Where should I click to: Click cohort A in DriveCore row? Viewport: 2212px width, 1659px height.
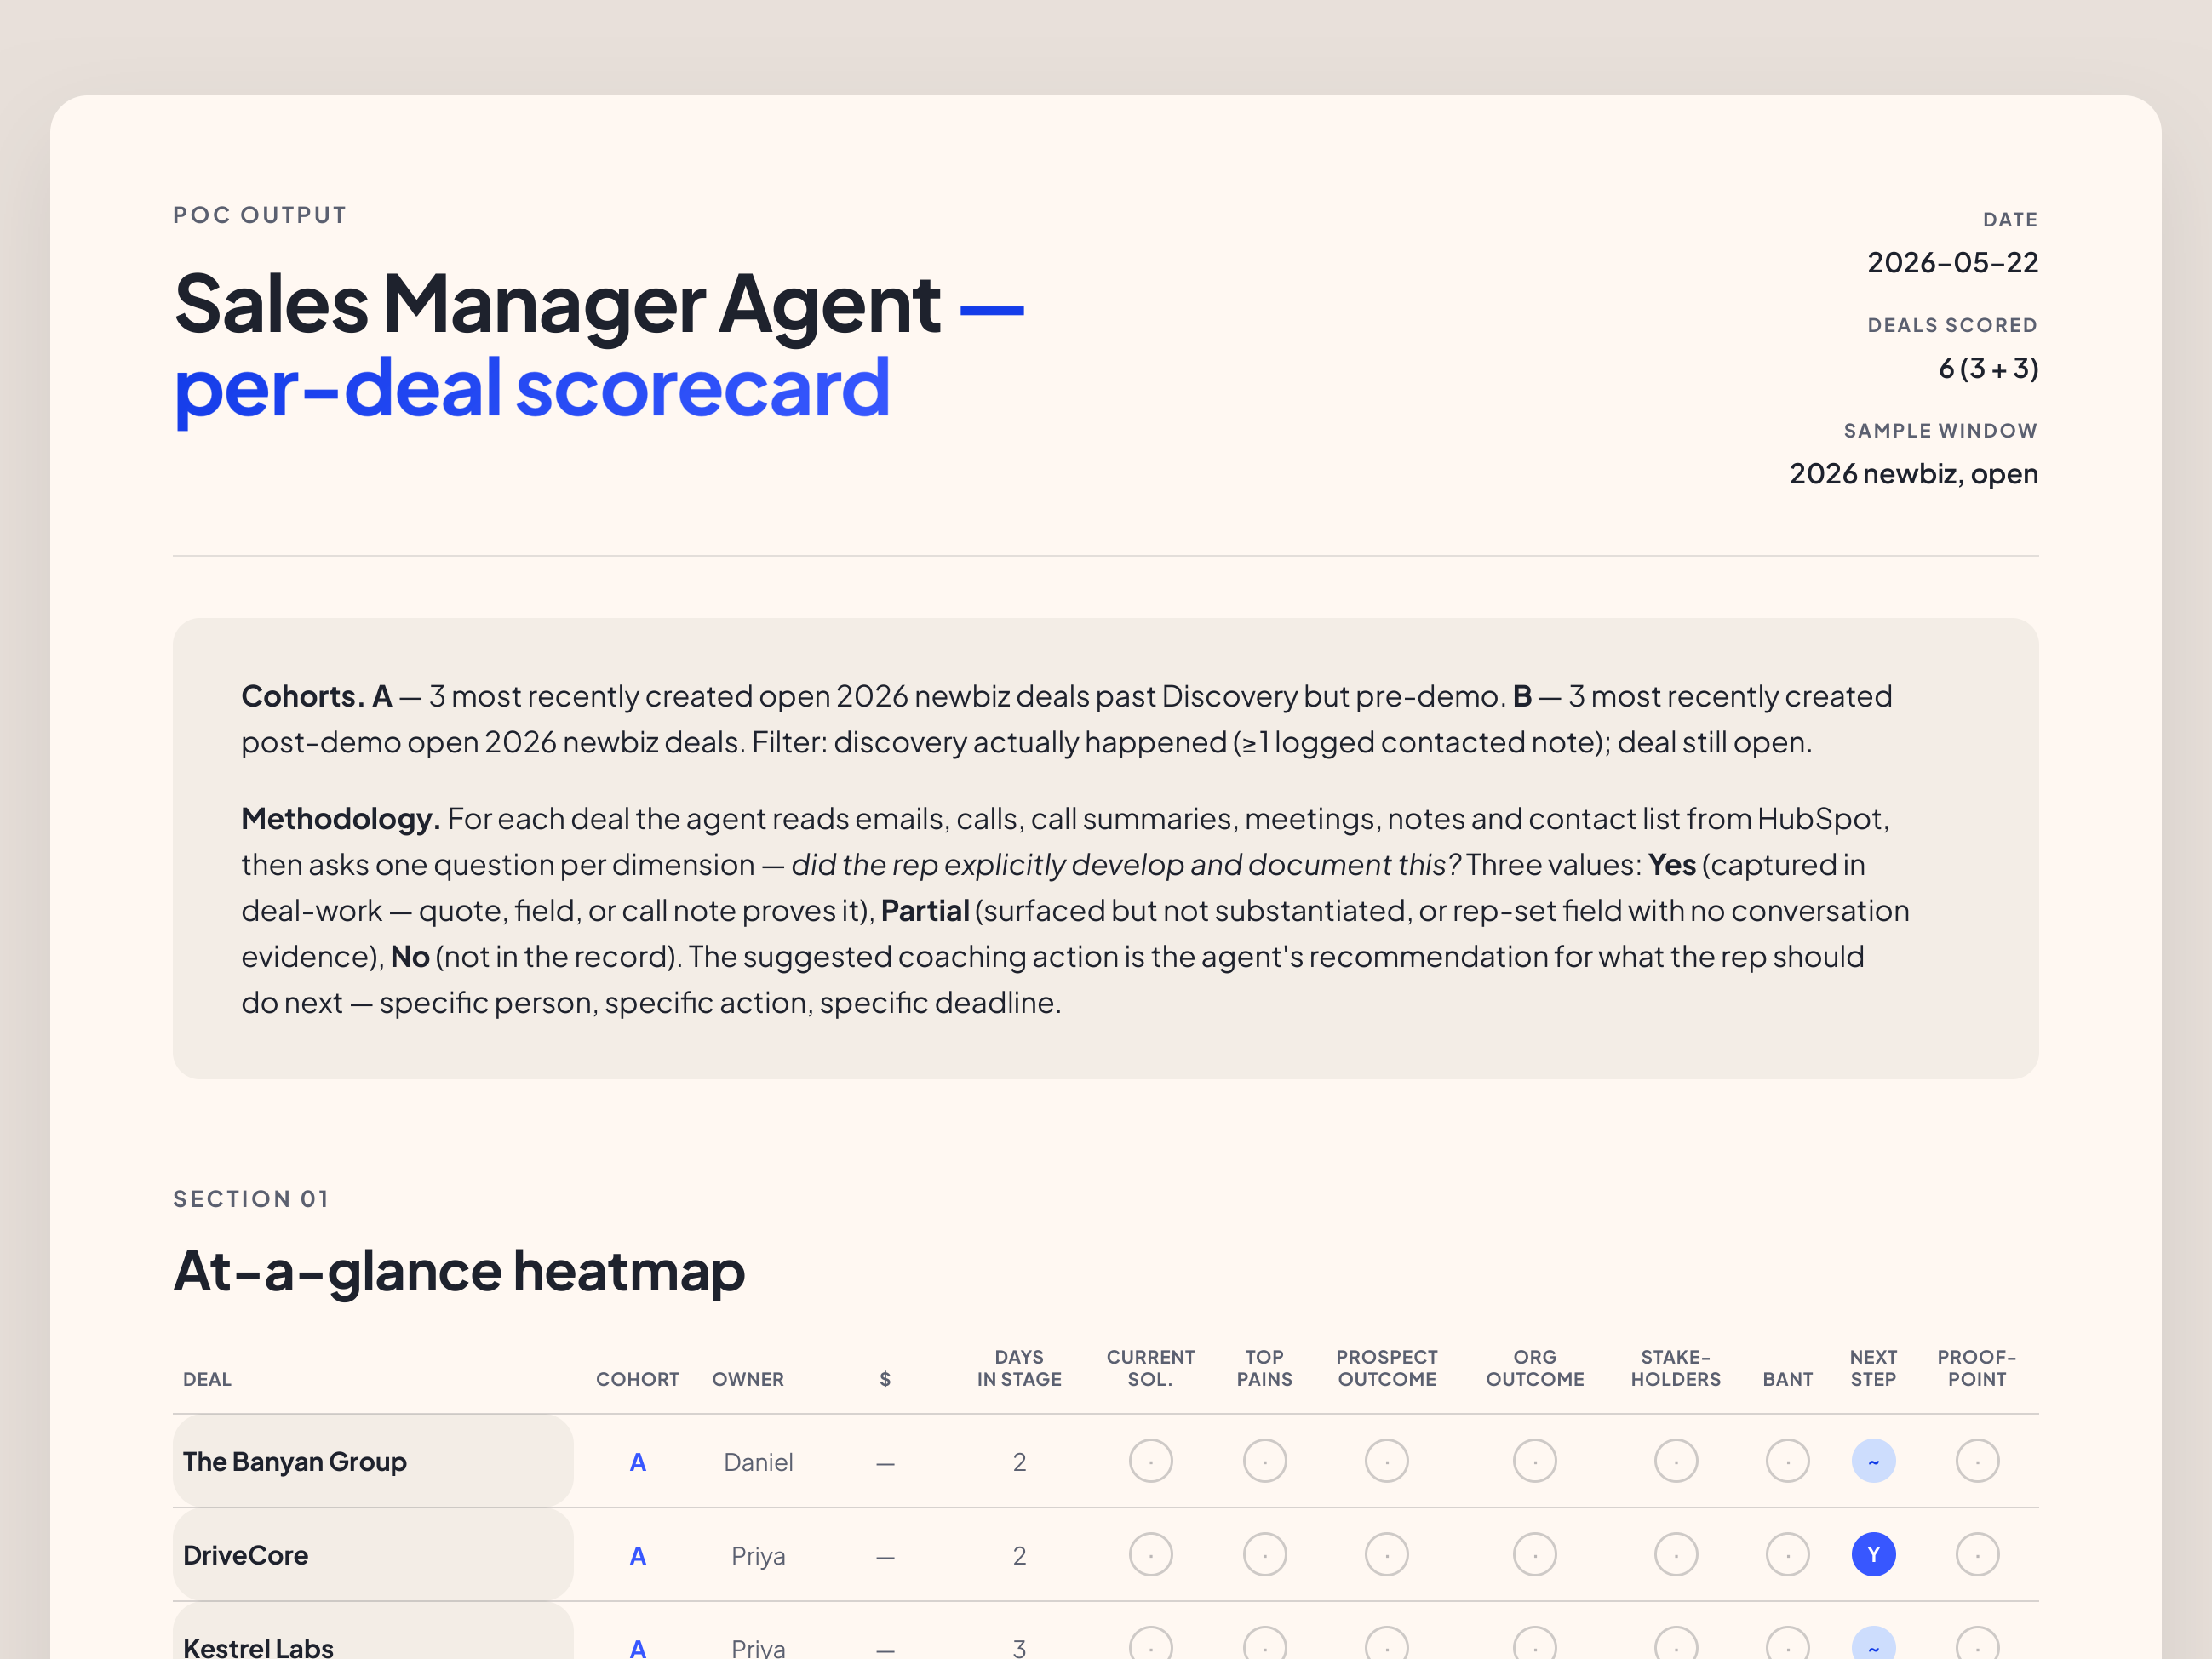coord(637,1556)
